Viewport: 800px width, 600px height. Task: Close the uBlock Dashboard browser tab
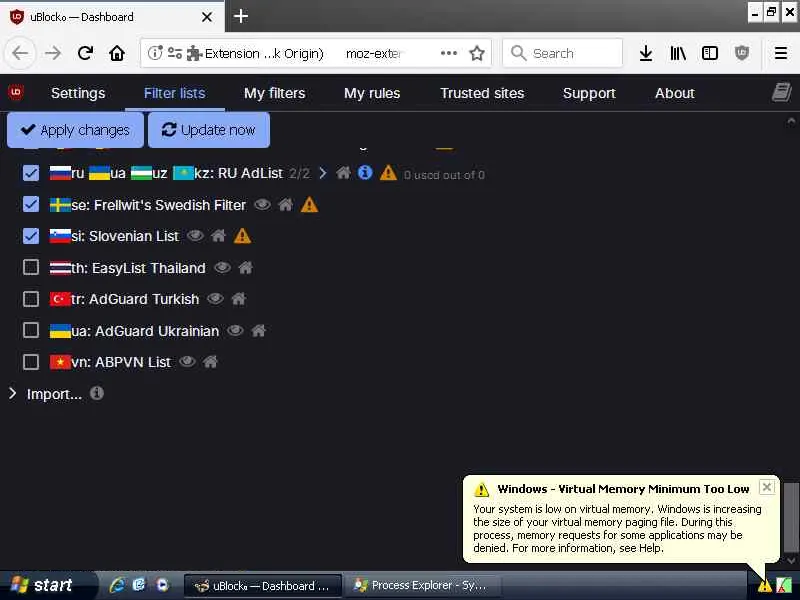pos(207,17)
